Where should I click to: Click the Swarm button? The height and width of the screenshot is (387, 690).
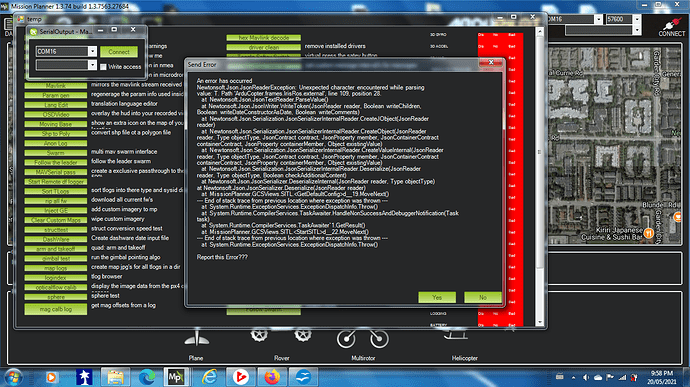tap(56, 153)
